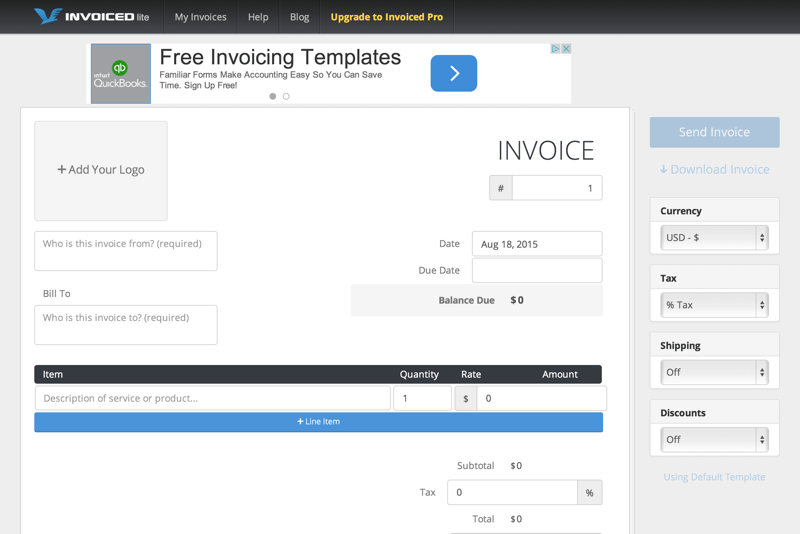Click the Rate column header
Screen dimensions: 800x534
click(471, 374)
